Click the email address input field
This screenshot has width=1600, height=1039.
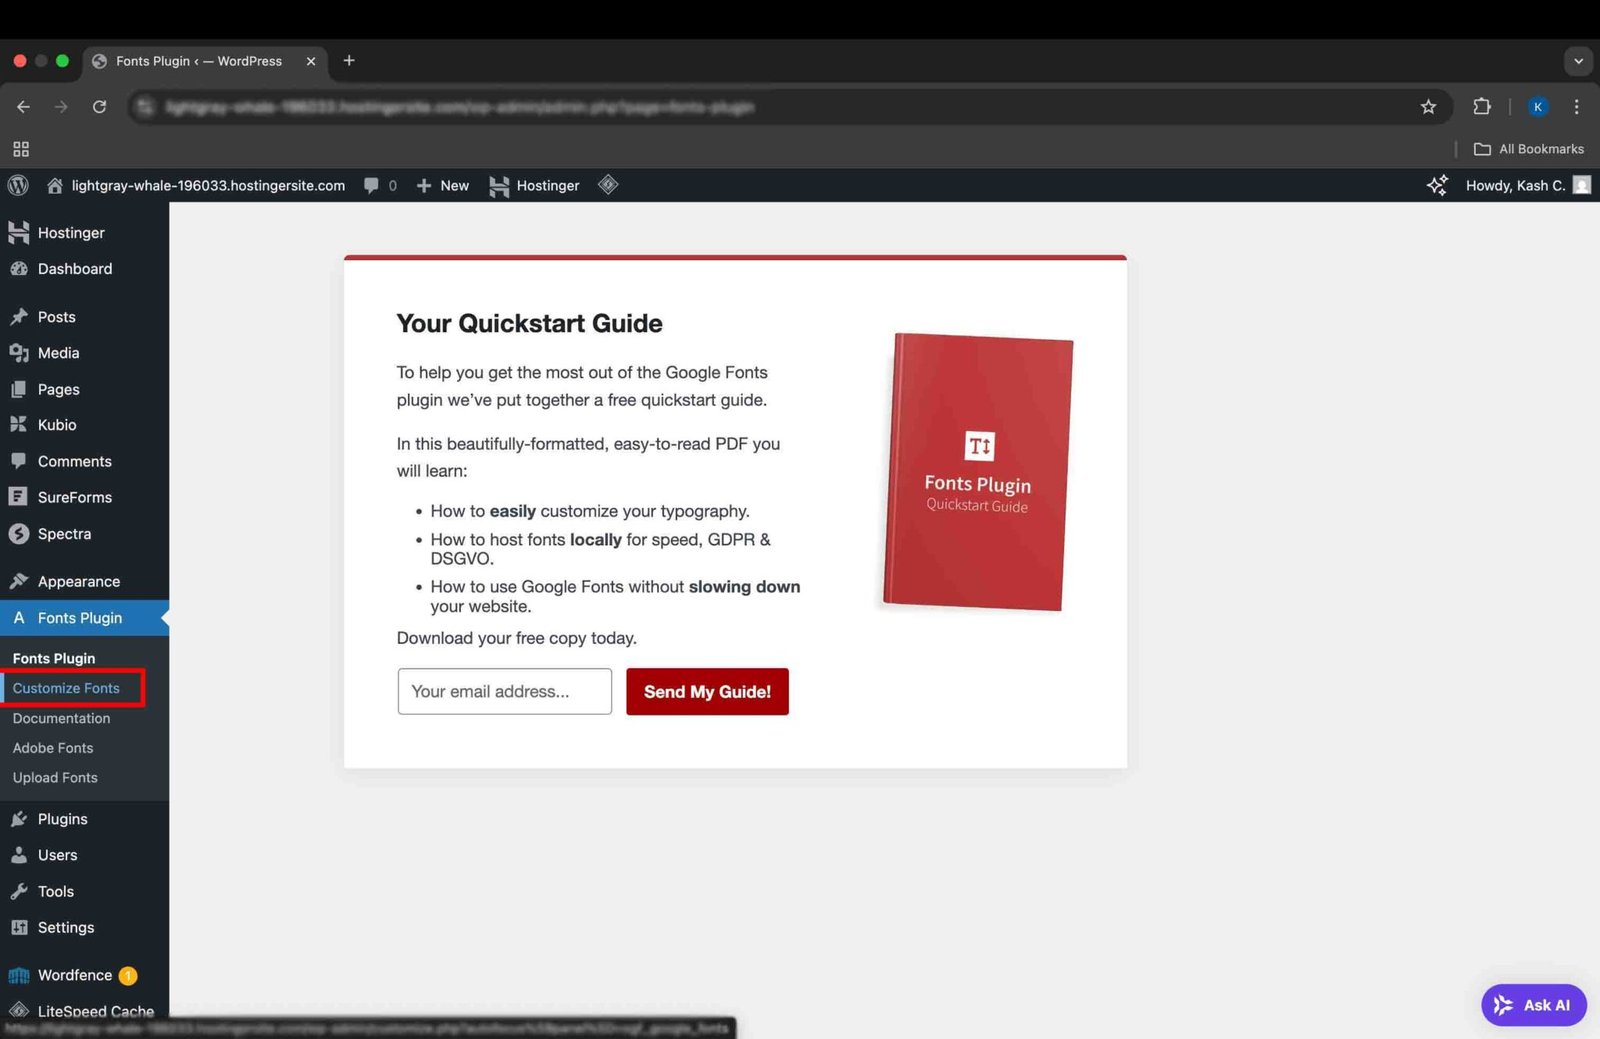click(504, 691)
